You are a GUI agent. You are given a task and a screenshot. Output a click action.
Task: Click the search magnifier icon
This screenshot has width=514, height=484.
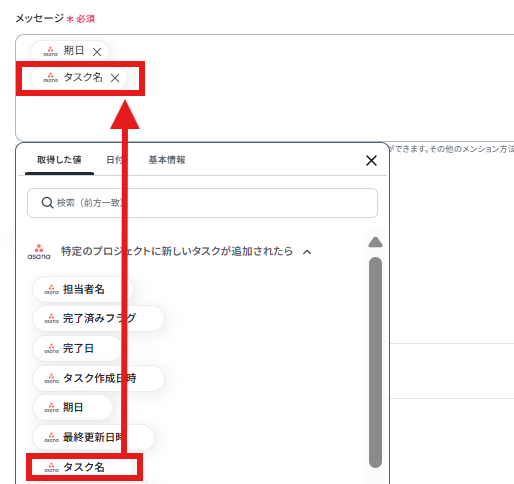pyautogui.click(x=47, y=202)
